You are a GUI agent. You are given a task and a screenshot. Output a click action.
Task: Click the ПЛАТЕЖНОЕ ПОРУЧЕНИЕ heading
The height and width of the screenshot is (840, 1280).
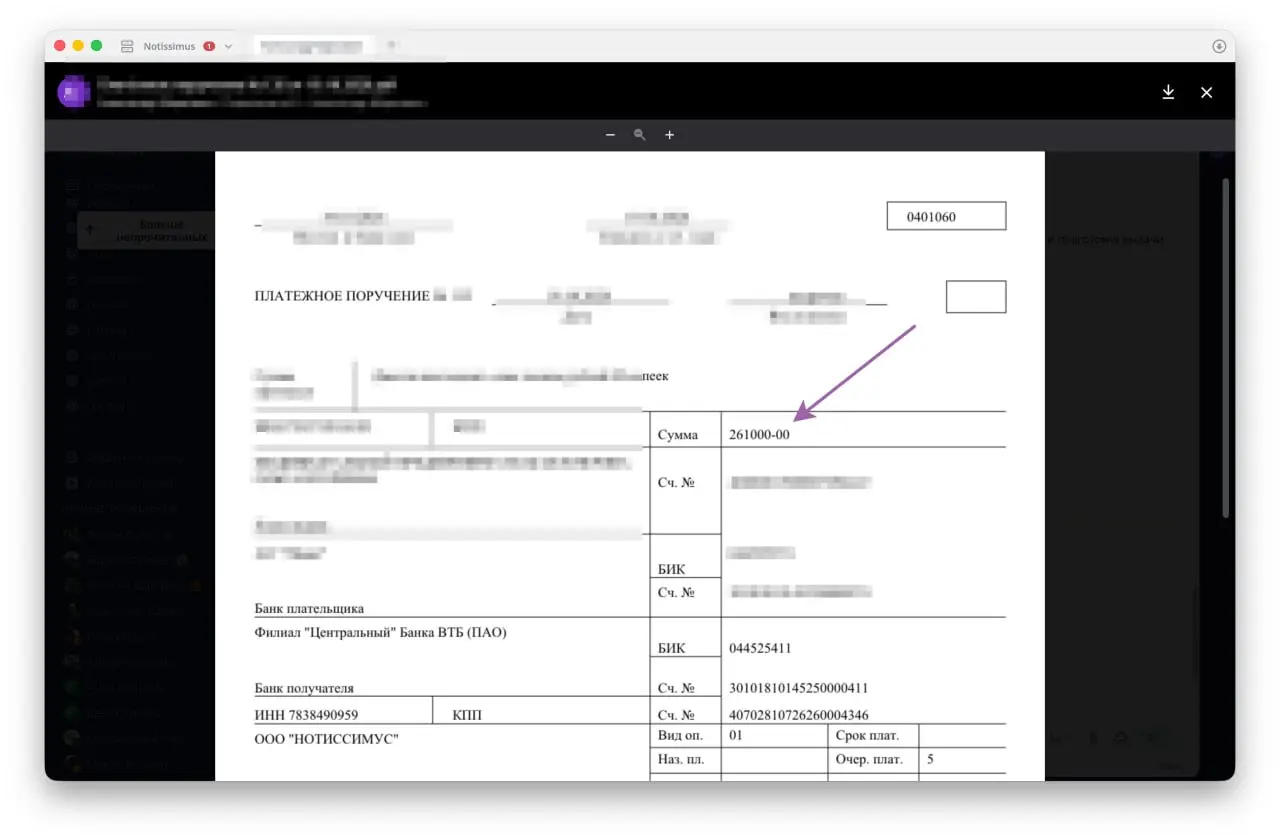pos(342,296)
